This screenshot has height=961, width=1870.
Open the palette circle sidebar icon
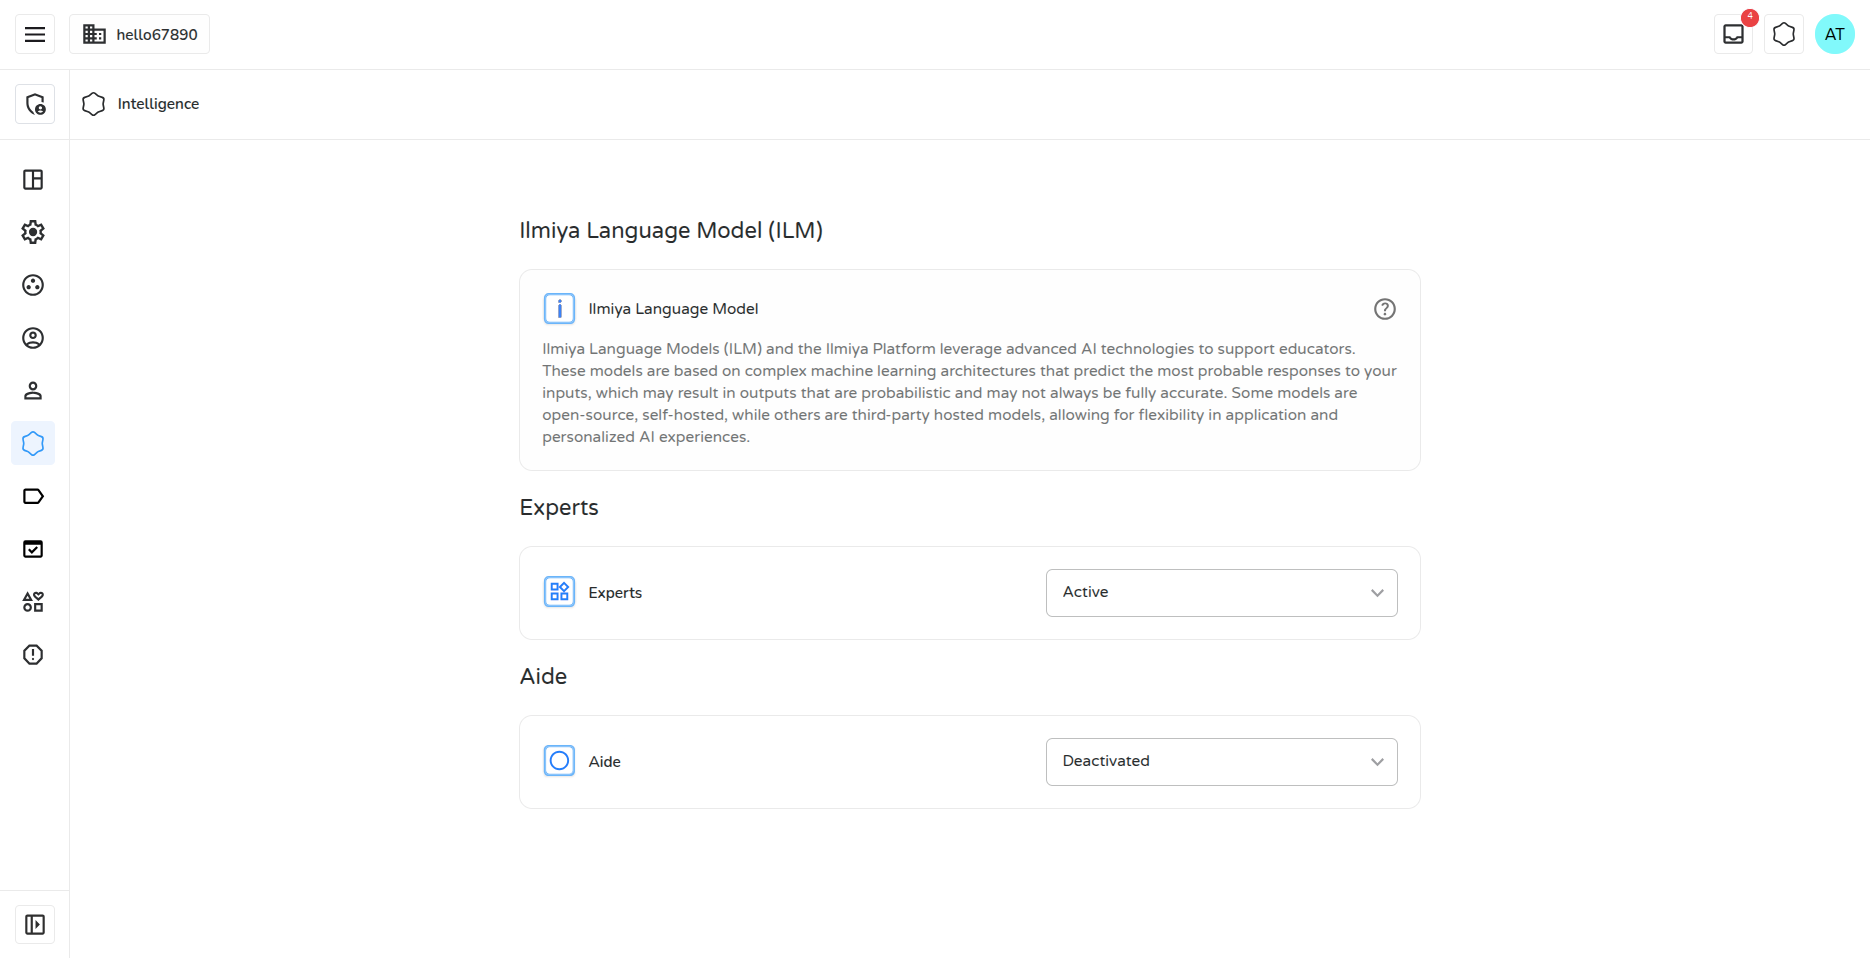point(33,285)
